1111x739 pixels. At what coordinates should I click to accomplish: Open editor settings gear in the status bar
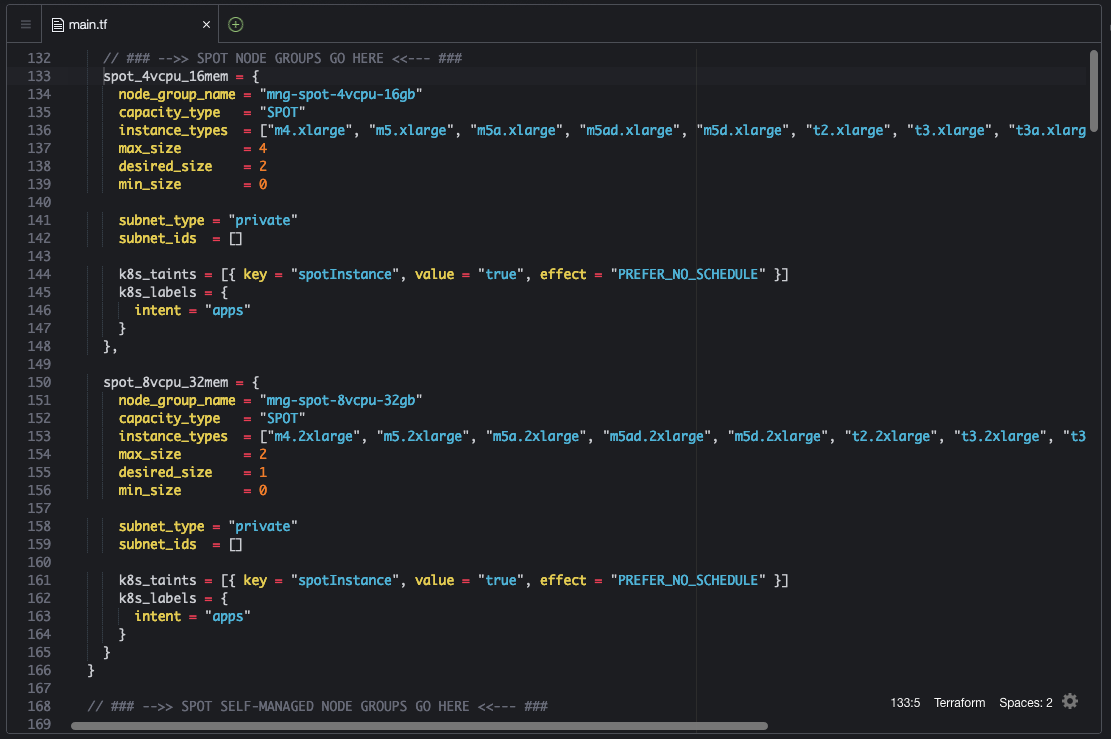click(x=1070, y=701)
